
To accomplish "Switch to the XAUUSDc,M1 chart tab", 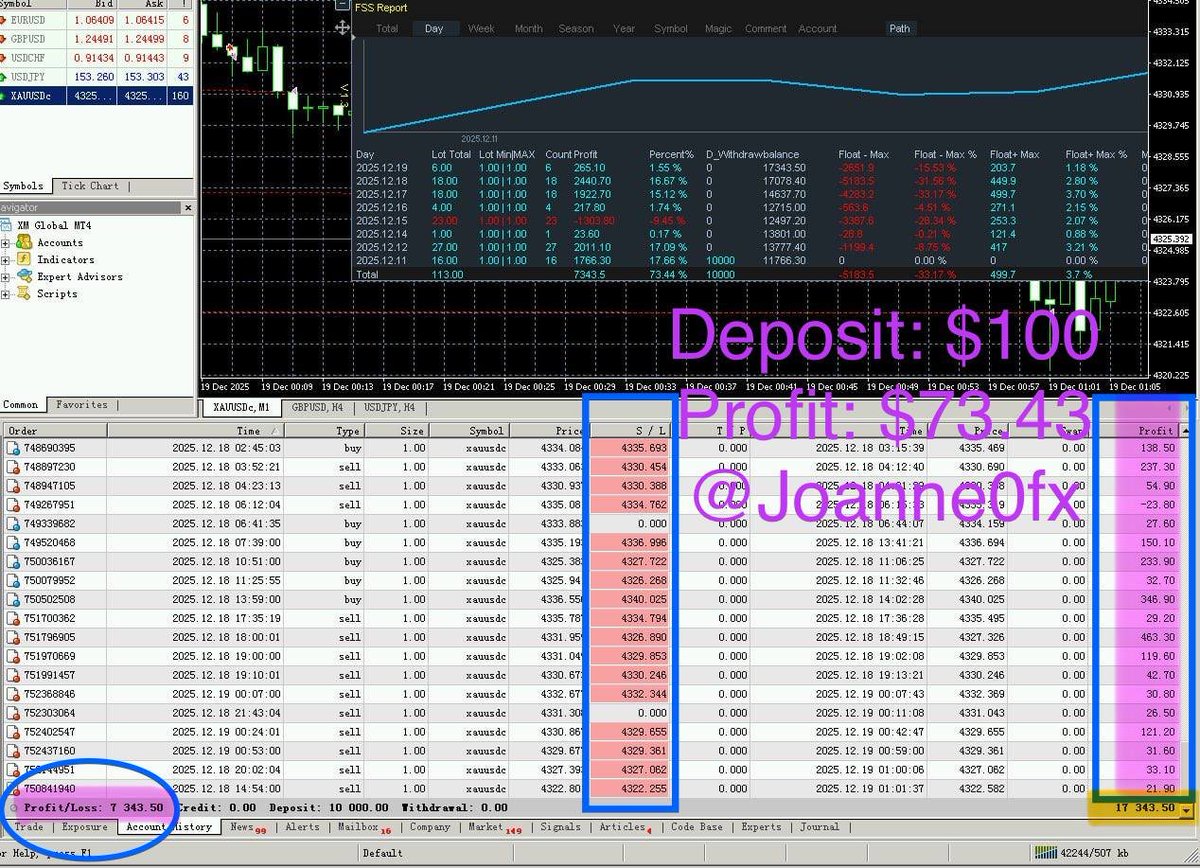I will tap(240, 408).
